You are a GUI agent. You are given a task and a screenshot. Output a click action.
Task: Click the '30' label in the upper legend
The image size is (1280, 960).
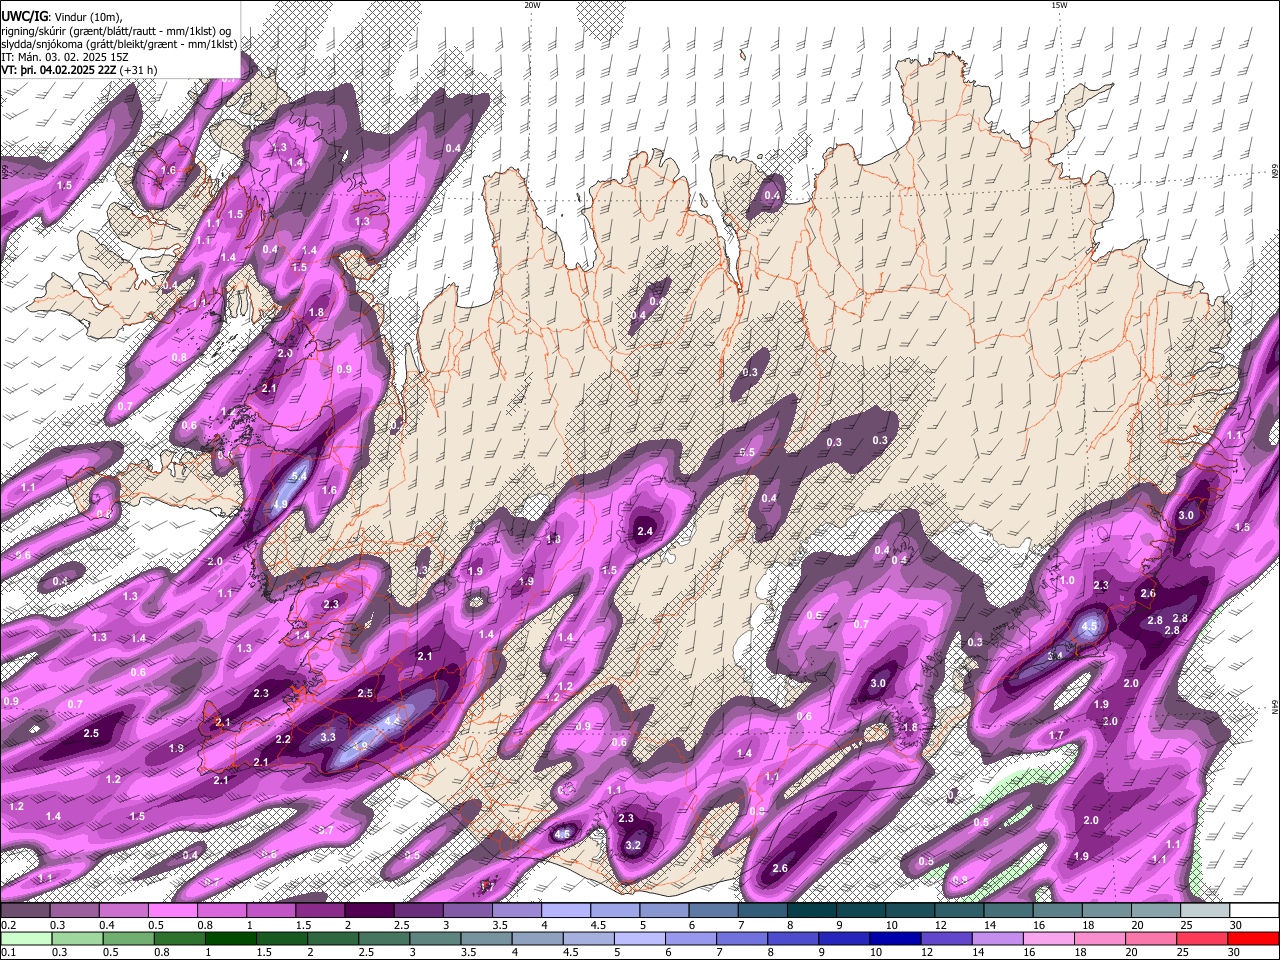coord(1236,925)
